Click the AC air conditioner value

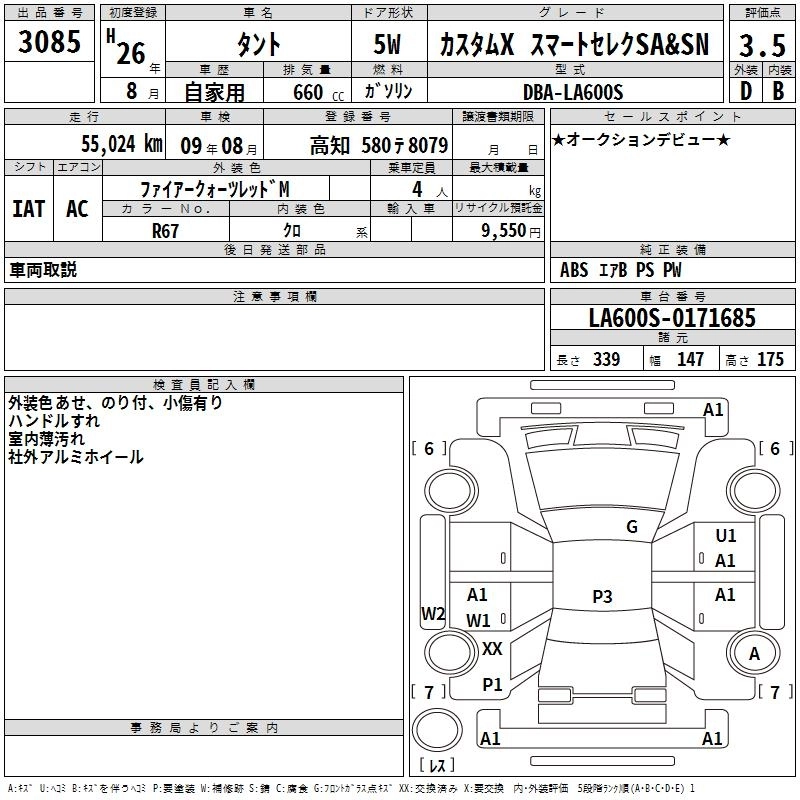(x=77, y=209)
